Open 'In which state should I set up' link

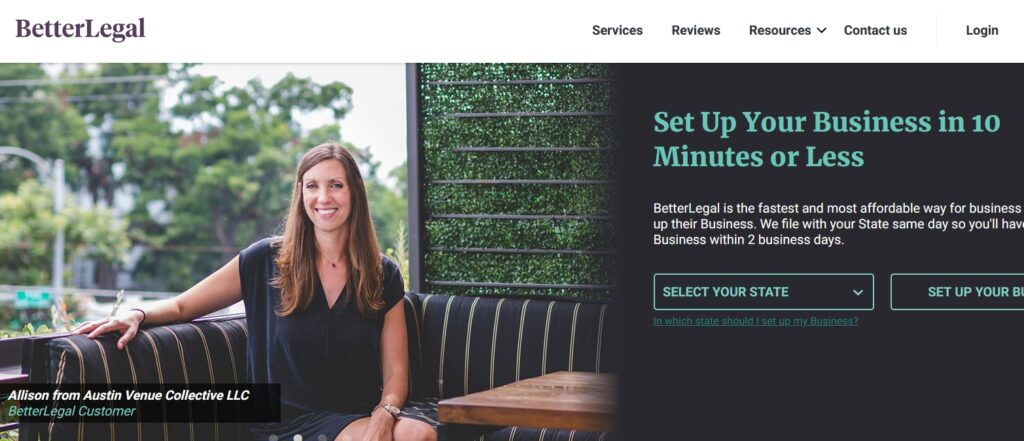[x=756, y=321]
